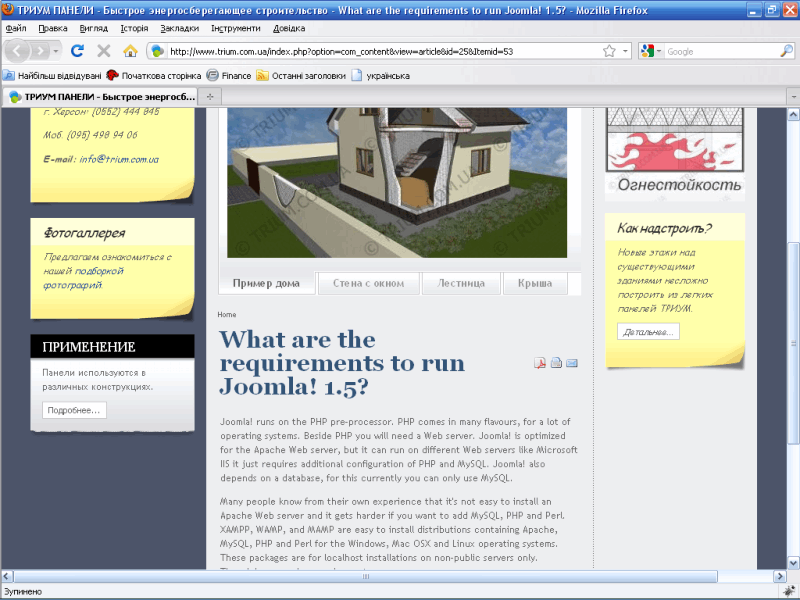The width and height of the screenshot is (800, 600).
Task: Expand the back/forward history dropdown
Action: pyautogui.click(x=56, y=51)
